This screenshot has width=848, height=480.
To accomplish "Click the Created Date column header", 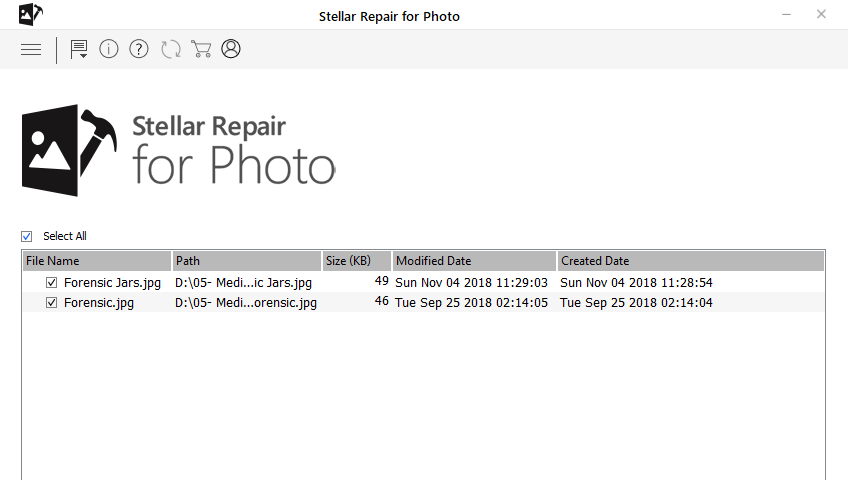I will pyautogui.click(x=691, y=261).
